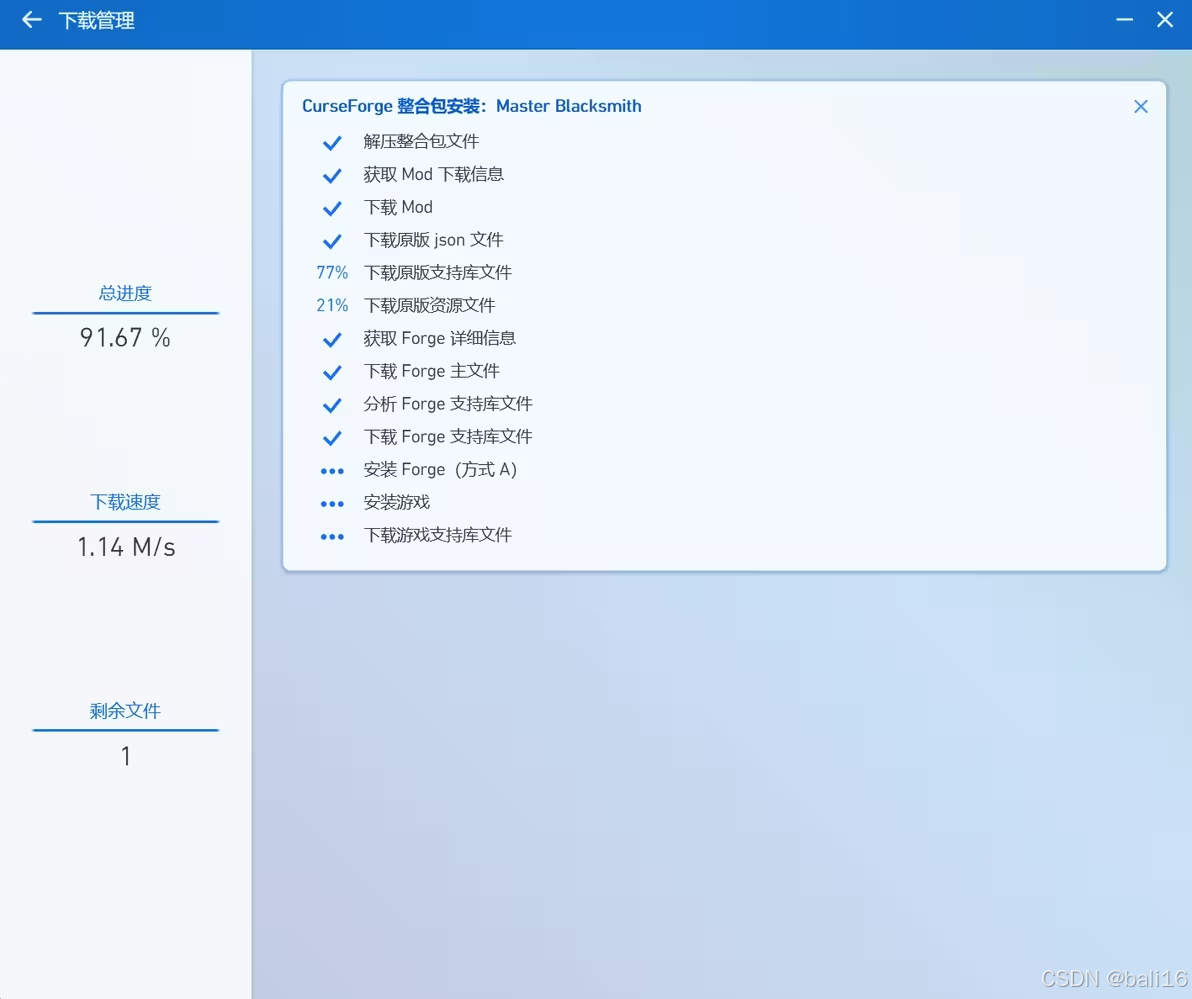Select the 获取 Forge 详细信息 step text

pos(439,338)
